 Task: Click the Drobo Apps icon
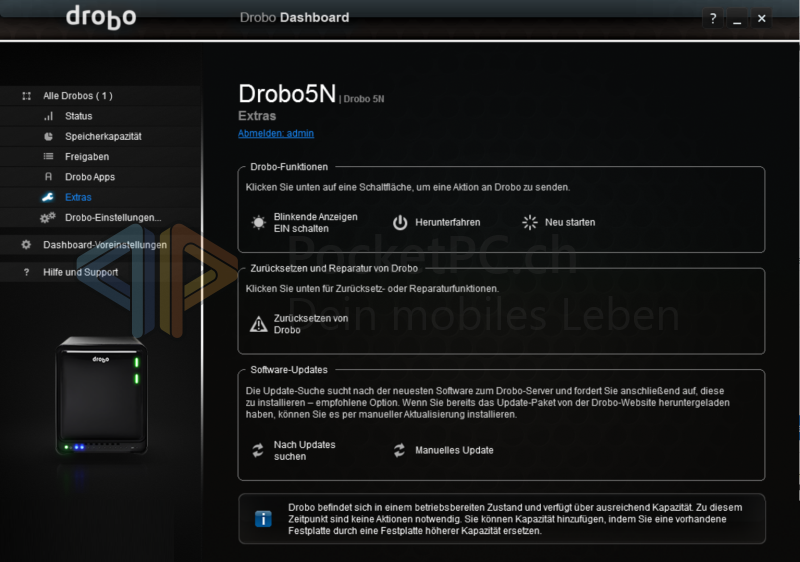[x=48, y=177]
